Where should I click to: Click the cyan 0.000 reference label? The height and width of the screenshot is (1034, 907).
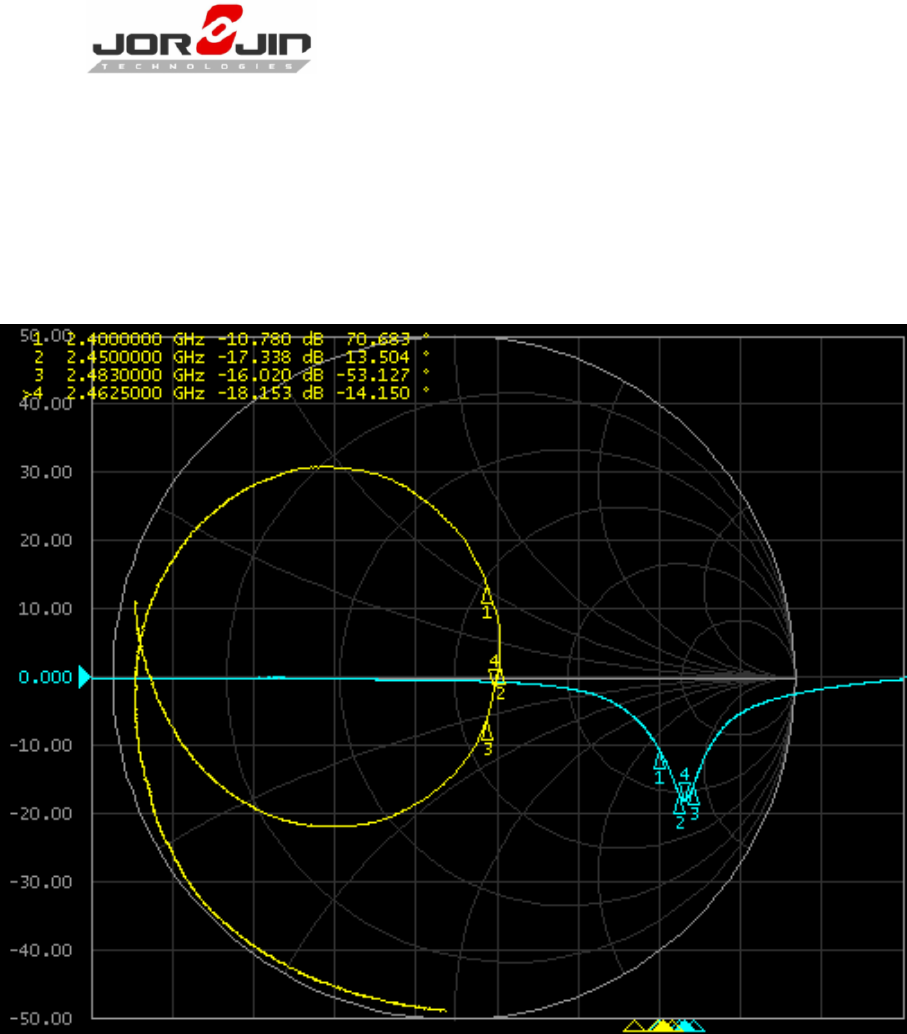pos(46,677)
